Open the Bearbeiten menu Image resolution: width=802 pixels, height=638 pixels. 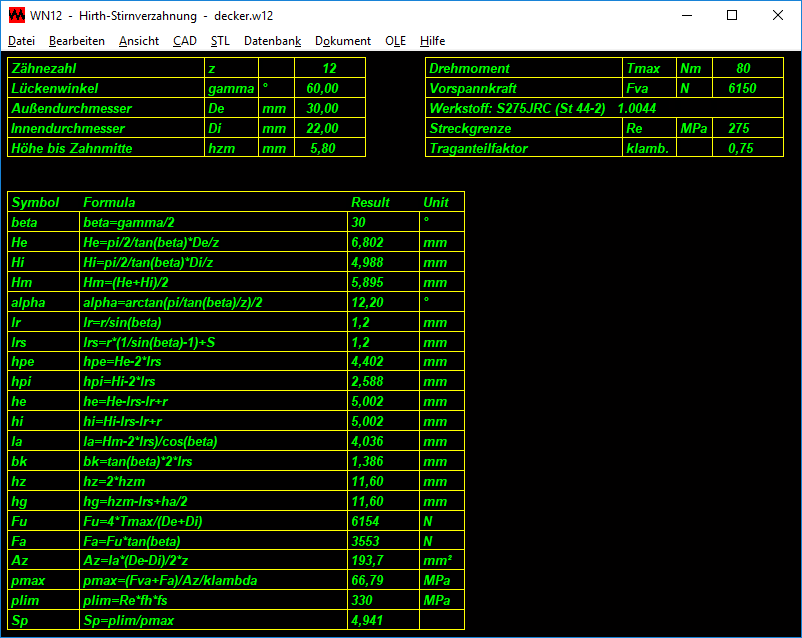pyautogui.click(x=76, y=41)
